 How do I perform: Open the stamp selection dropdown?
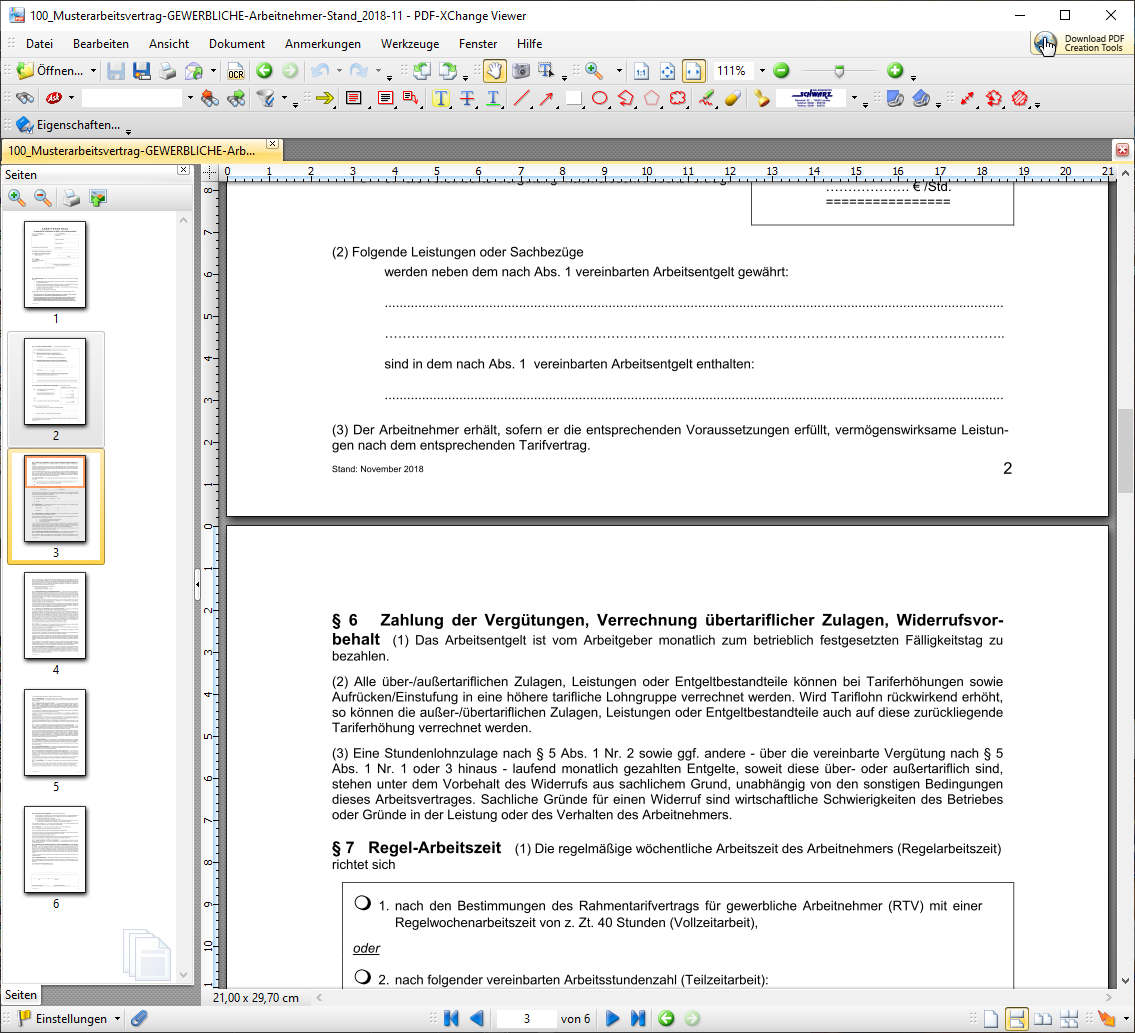[x=855, y=98]
